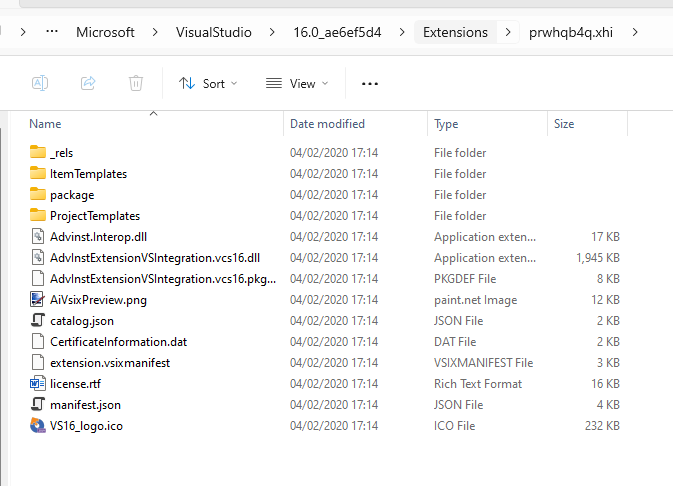Click the ProjectTemplates folder name
This screenshot has width=673, height=486.
(95, 216)
